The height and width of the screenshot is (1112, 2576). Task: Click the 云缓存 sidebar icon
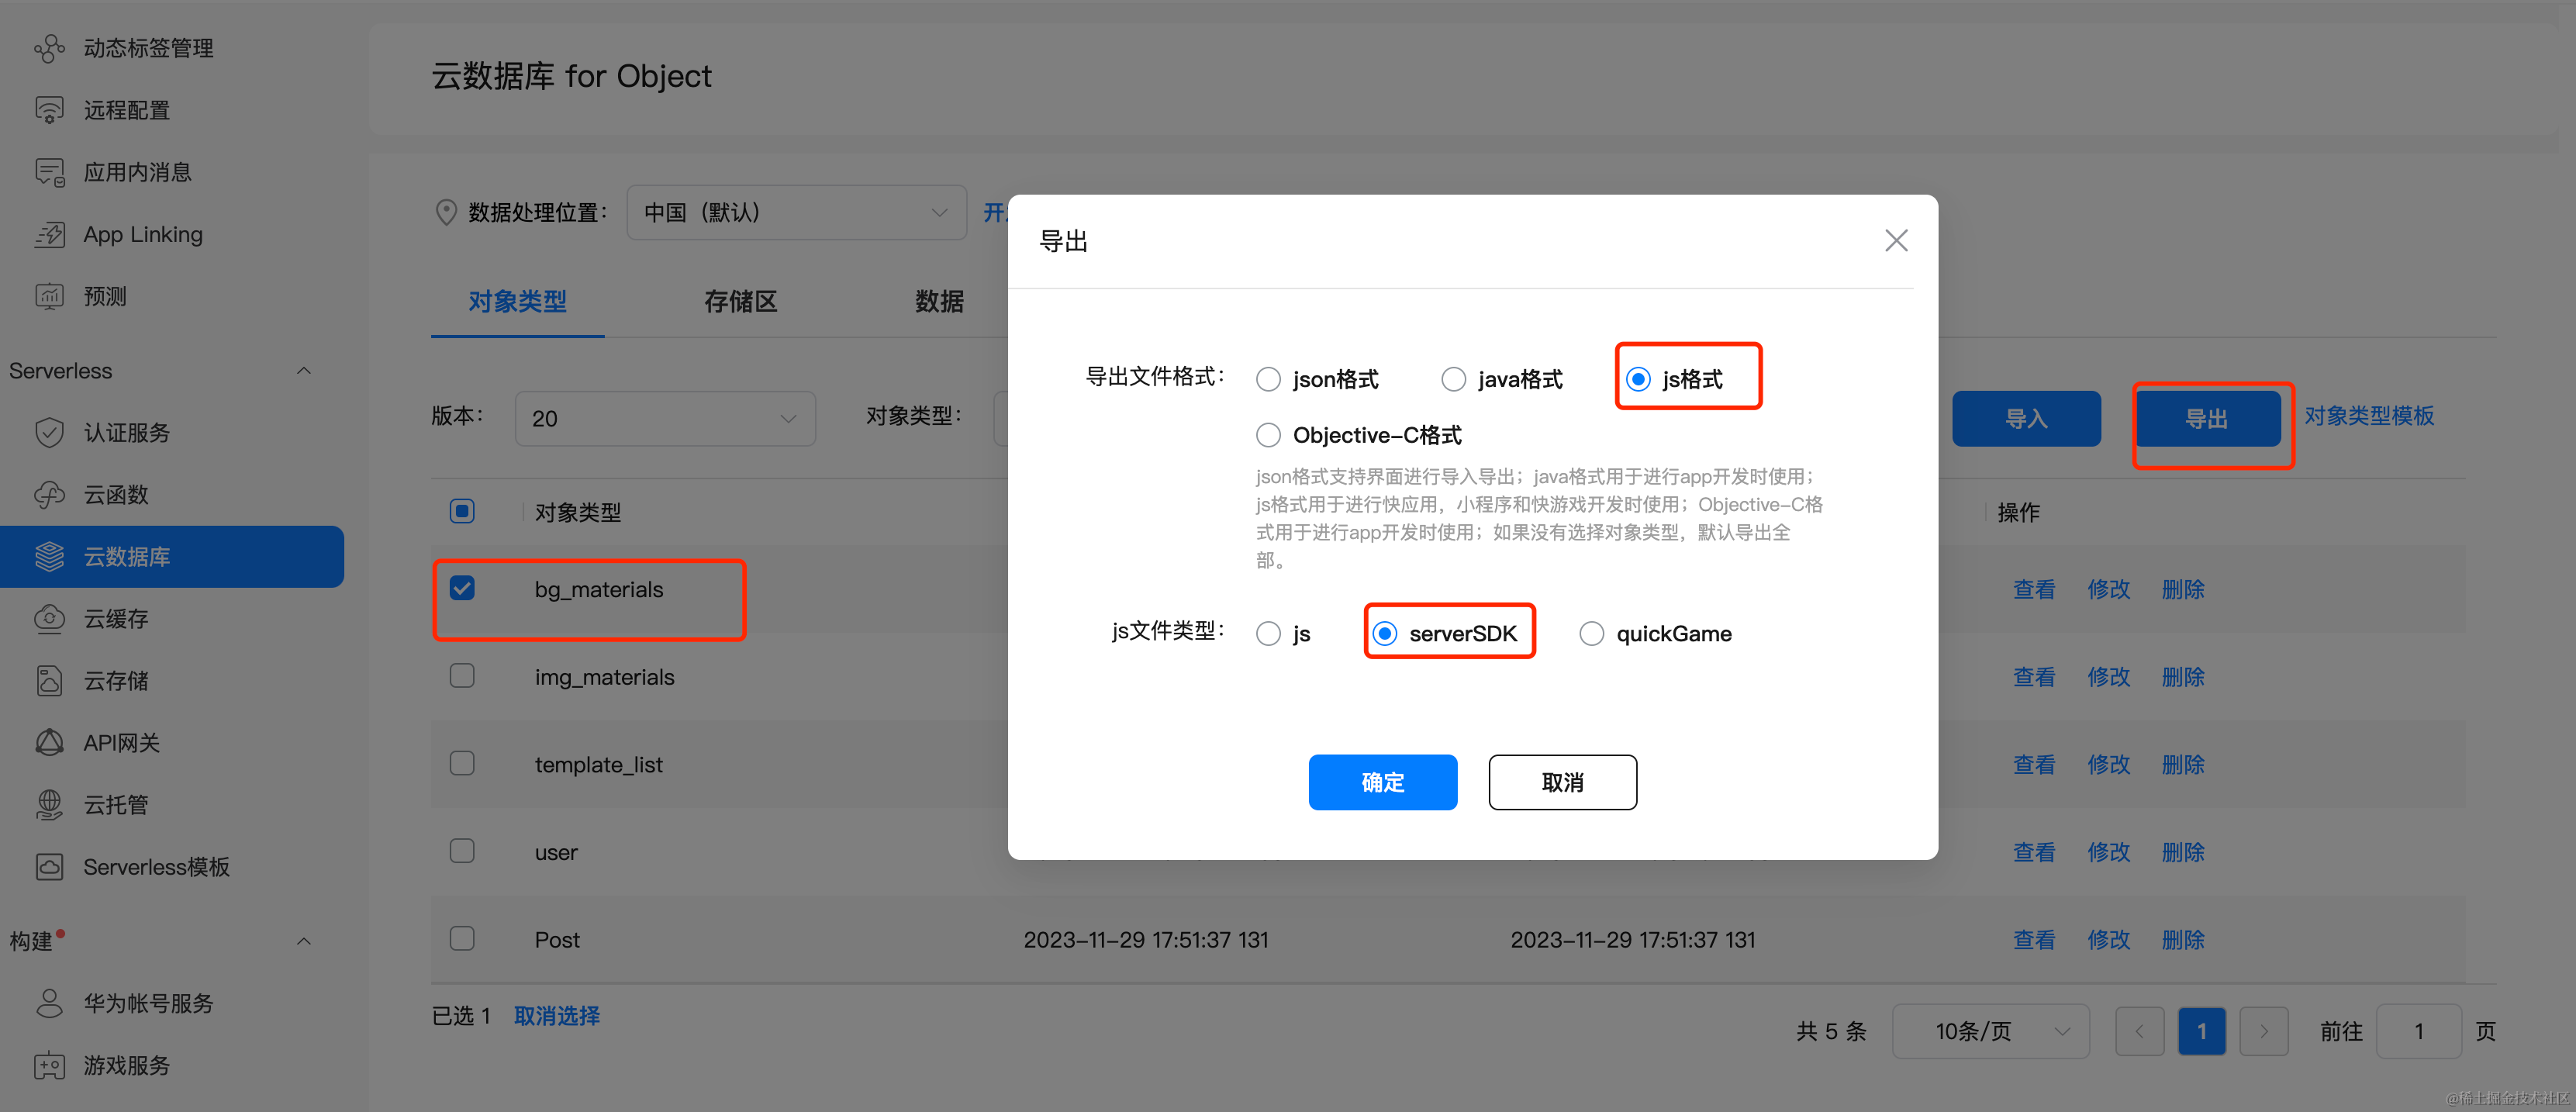tap(49, 619)
